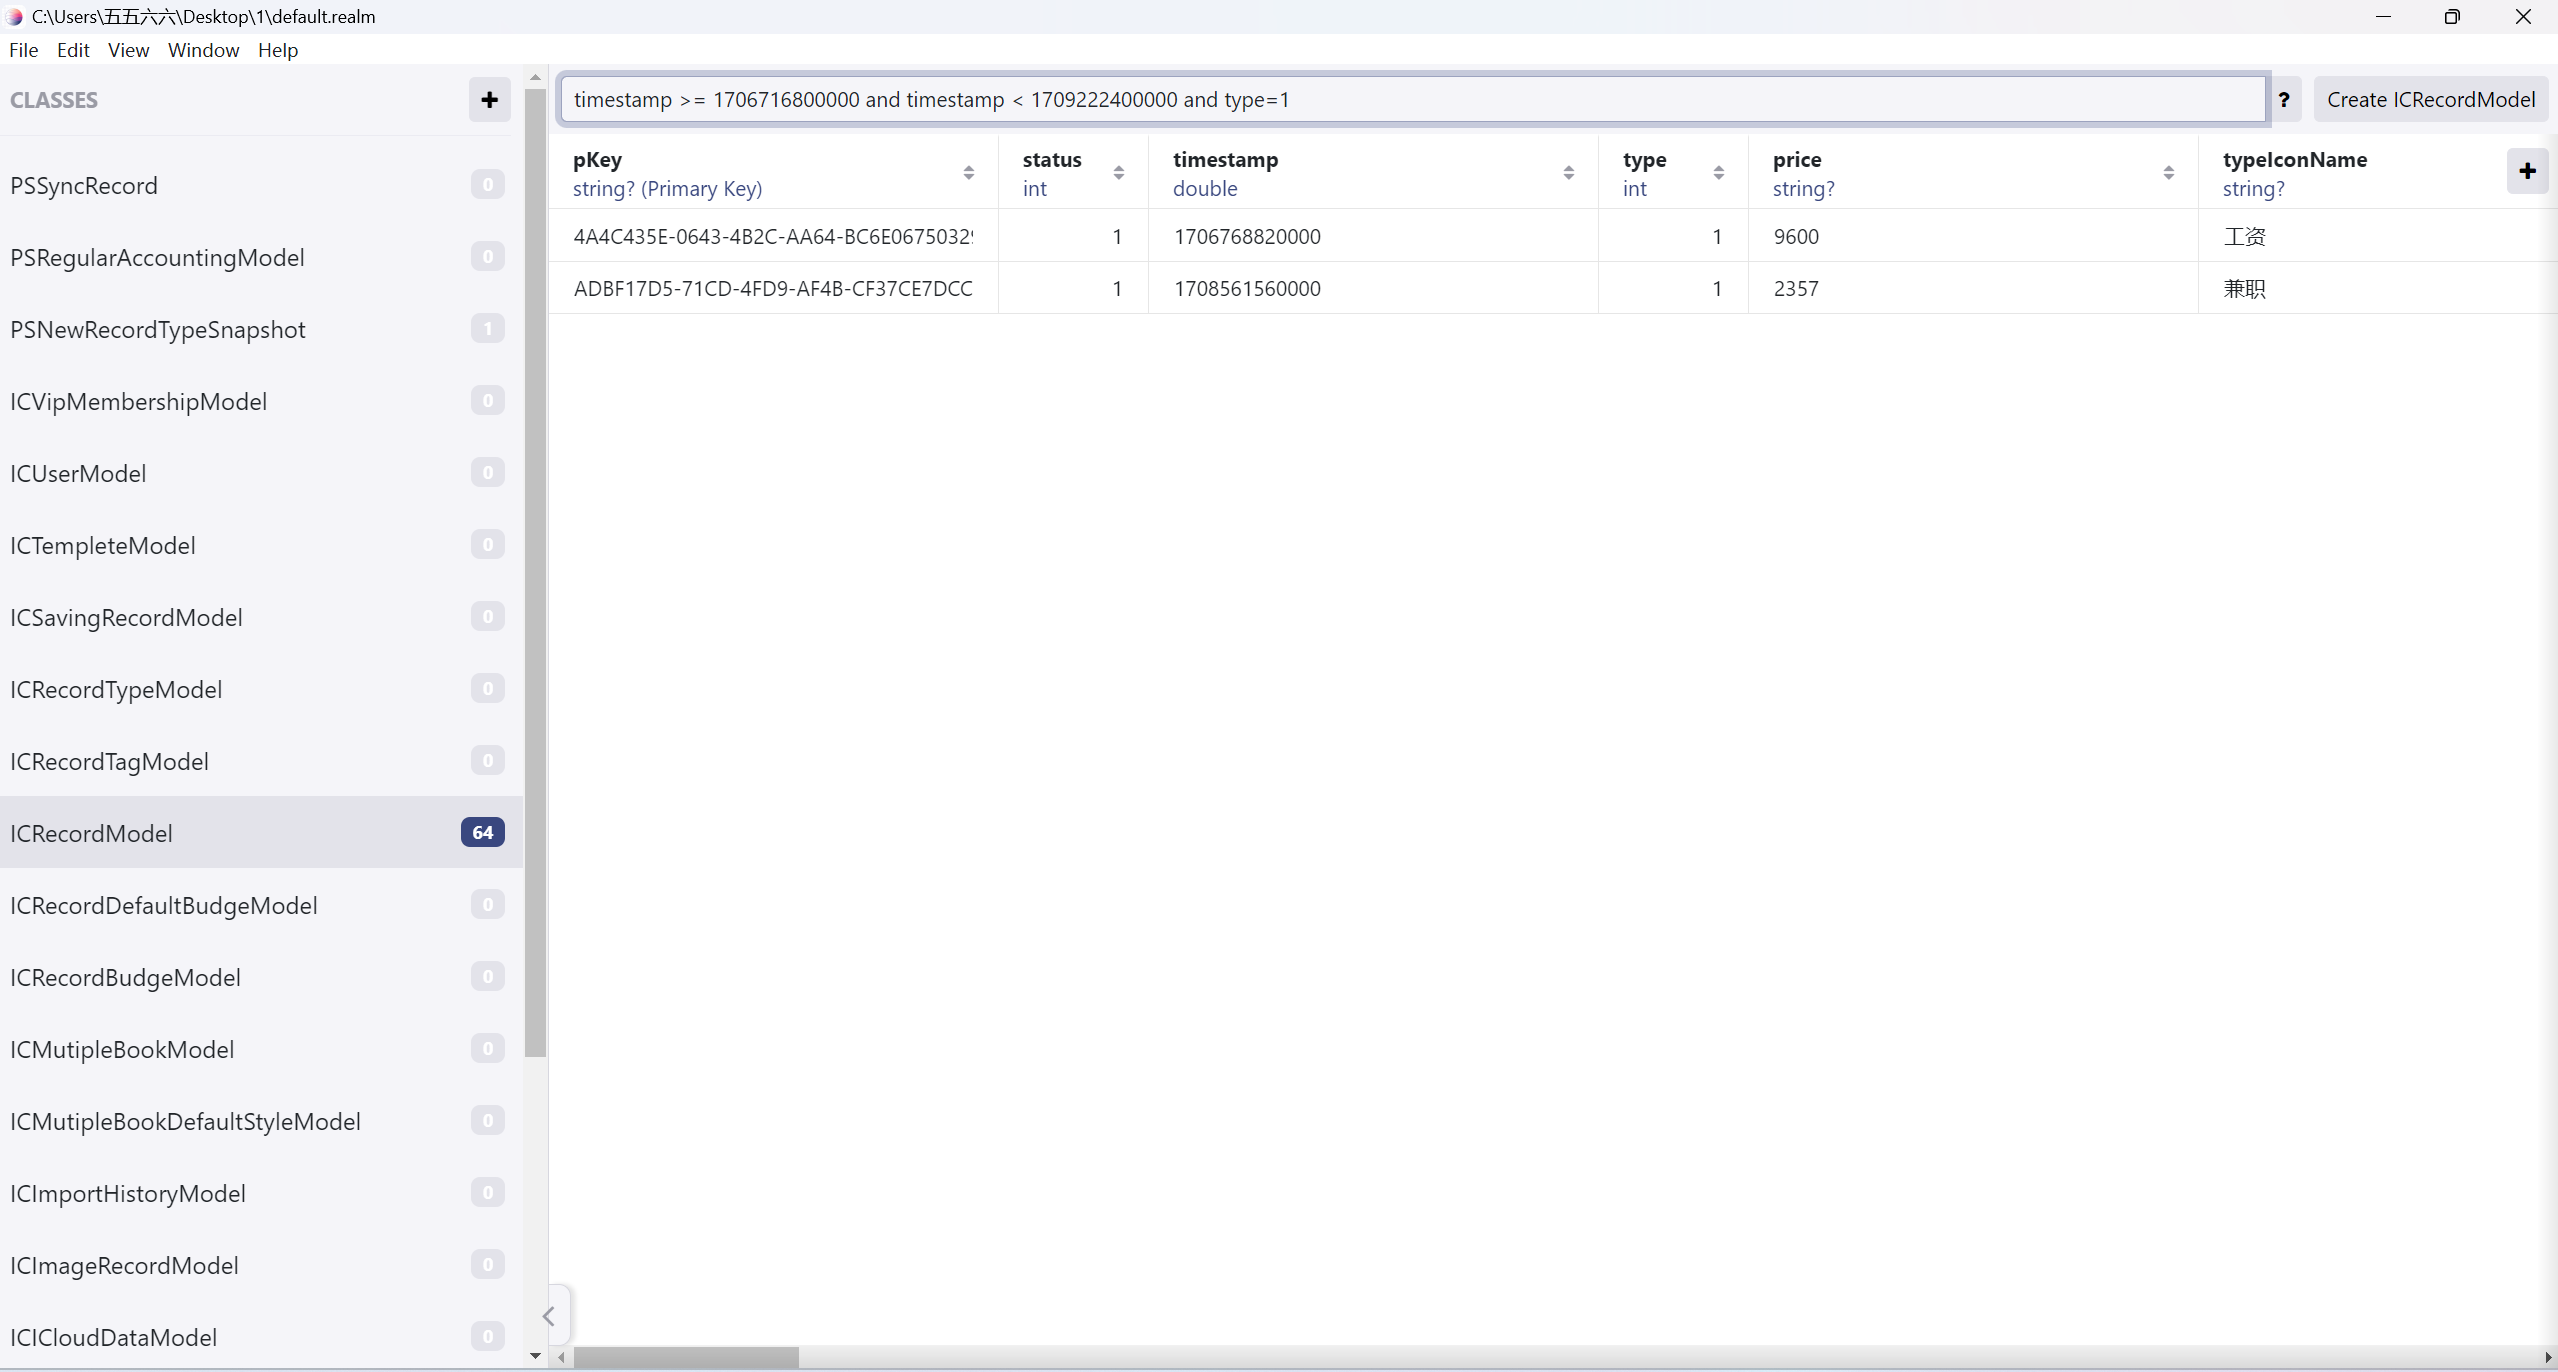Open the query help question mark
The image size is (2558, 1372).
pos(2284,100)
